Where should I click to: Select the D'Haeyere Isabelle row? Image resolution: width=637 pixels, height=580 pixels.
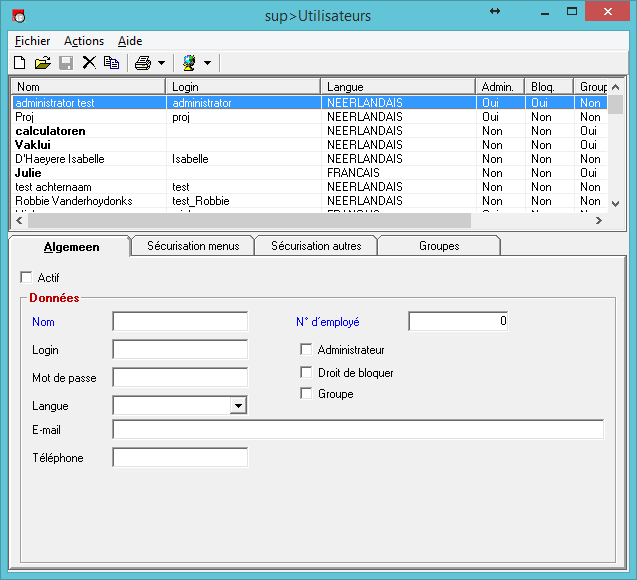(310, 159)
